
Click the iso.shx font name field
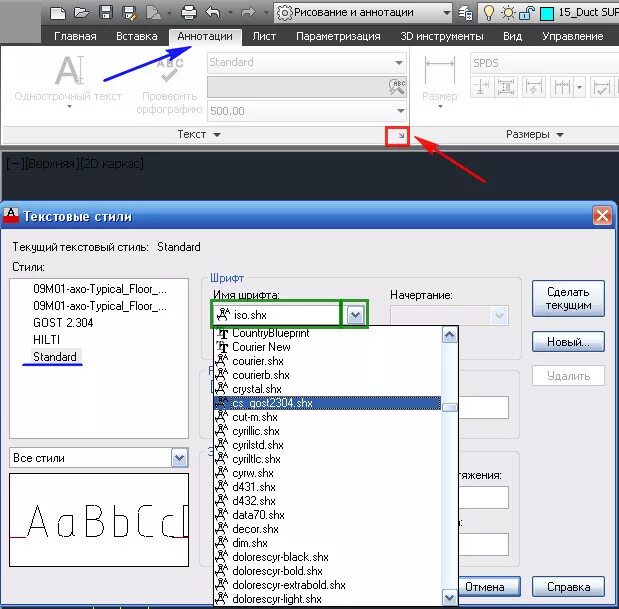276,315
